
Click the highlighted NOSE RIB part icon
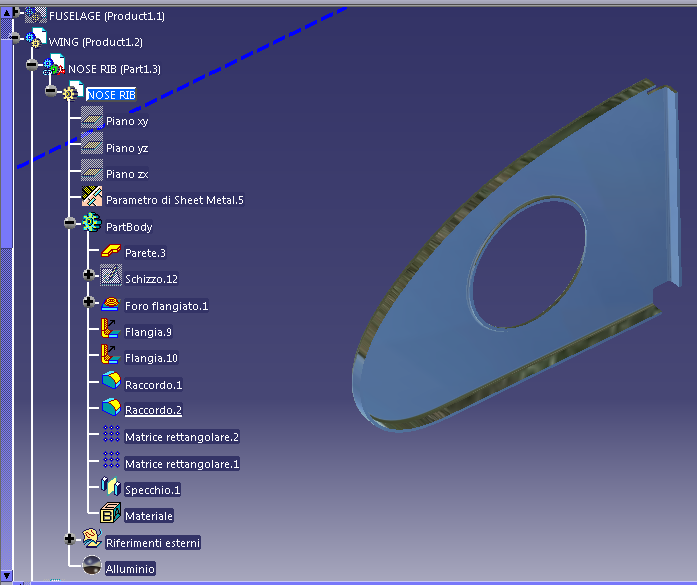coord(73,91)
